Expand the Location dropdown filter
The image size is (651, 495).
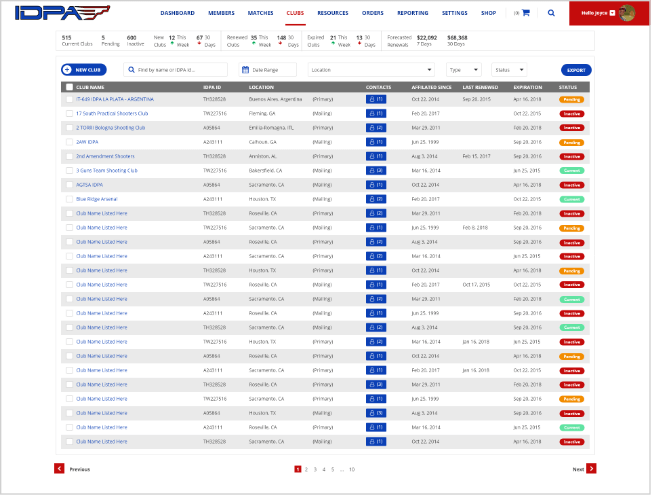370,70
